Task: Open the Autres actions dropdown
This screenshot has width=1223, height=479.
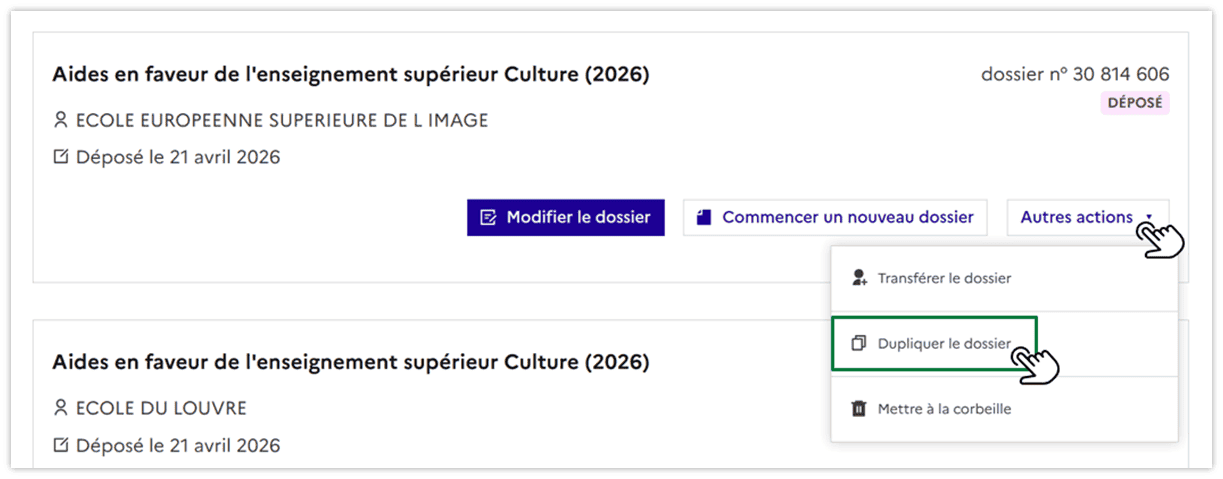Action: click(1077, 217)
